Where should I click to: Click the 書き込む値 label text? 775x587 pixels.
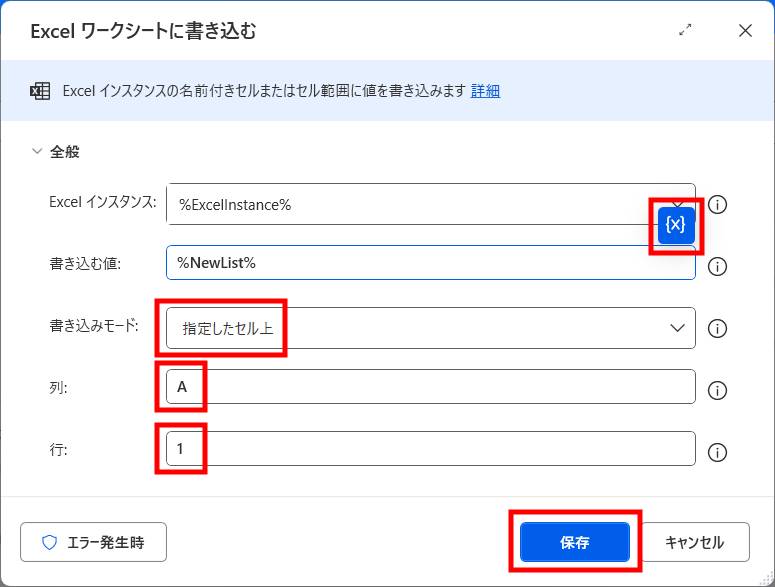85,263
